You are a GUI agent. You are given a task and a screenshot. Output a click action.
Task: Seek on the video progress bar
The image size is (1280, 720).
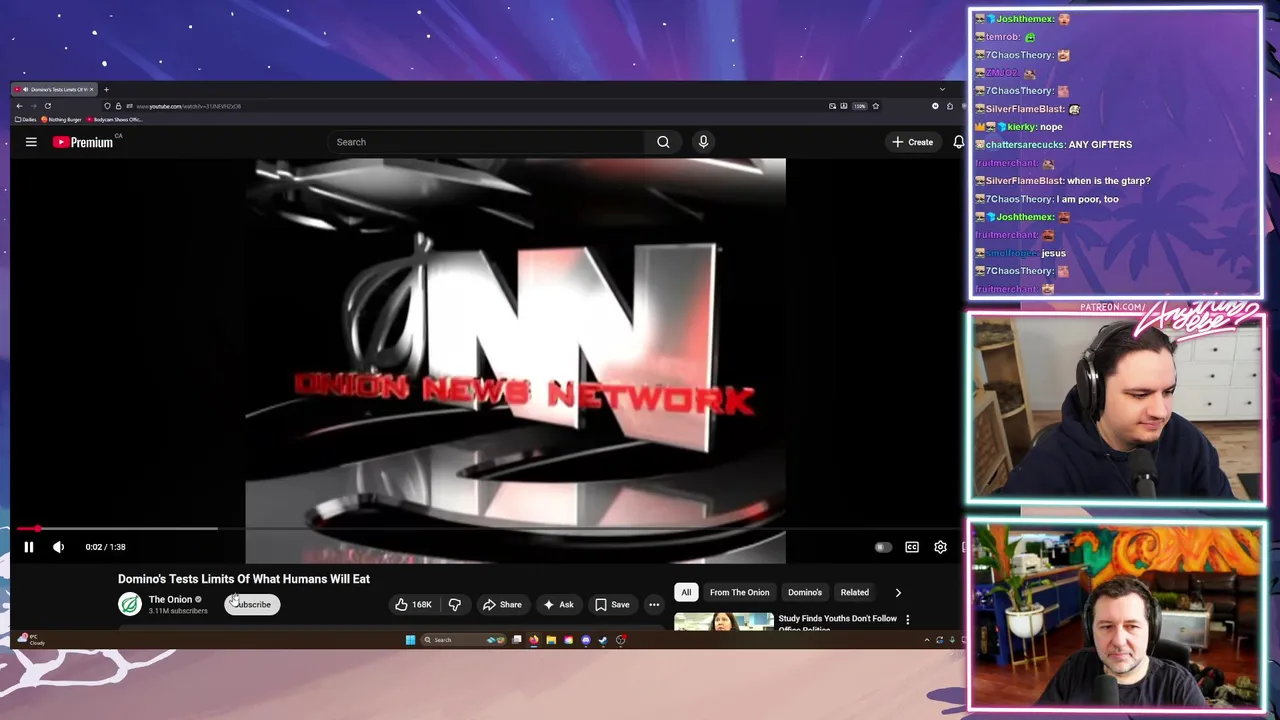[488, 528]
